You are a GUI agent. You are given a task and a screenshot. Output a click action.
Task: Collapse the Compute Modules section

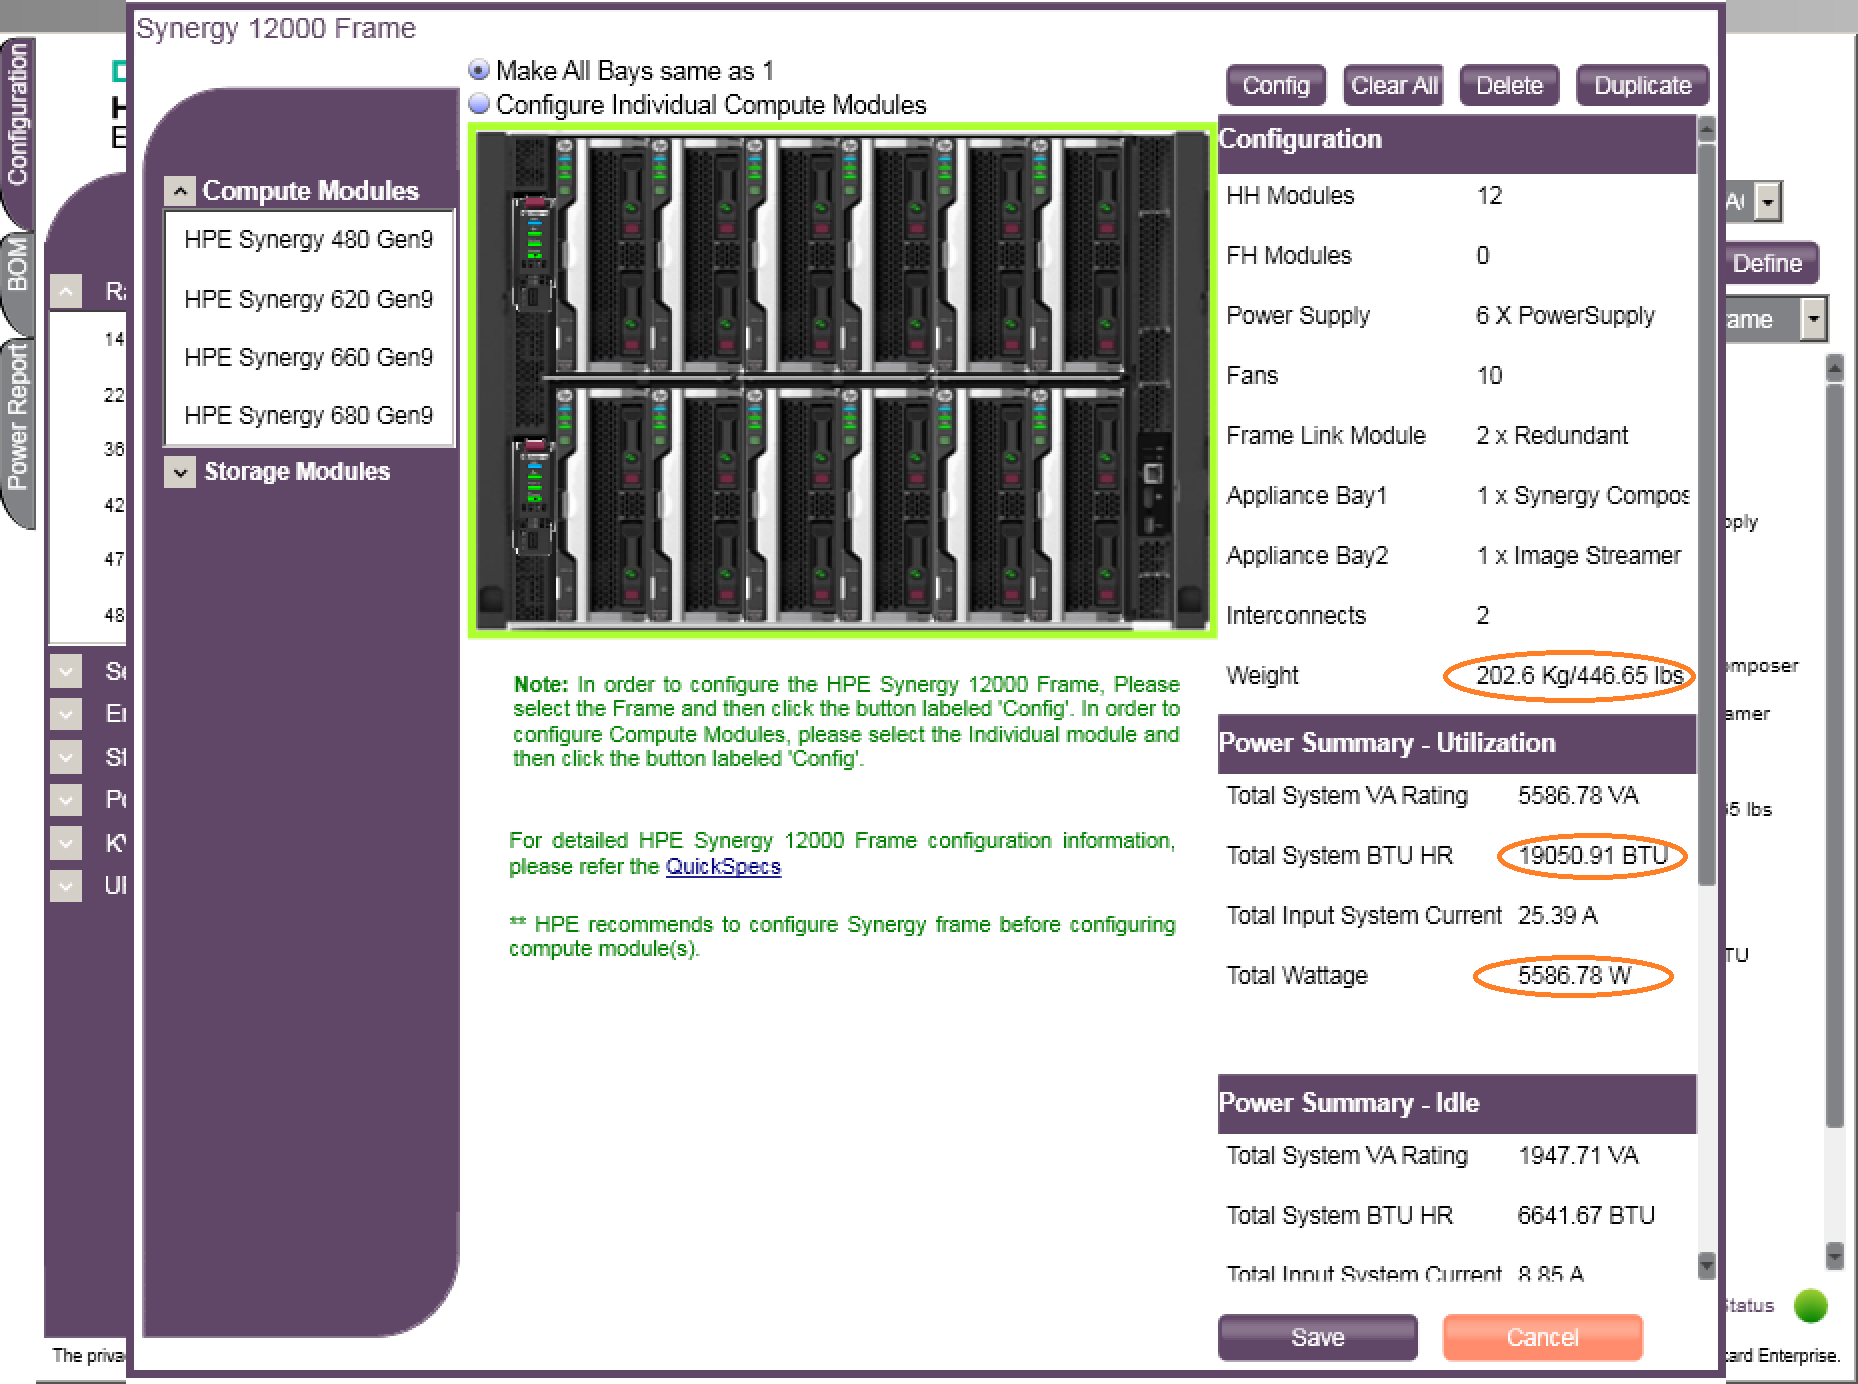point(179,191)
